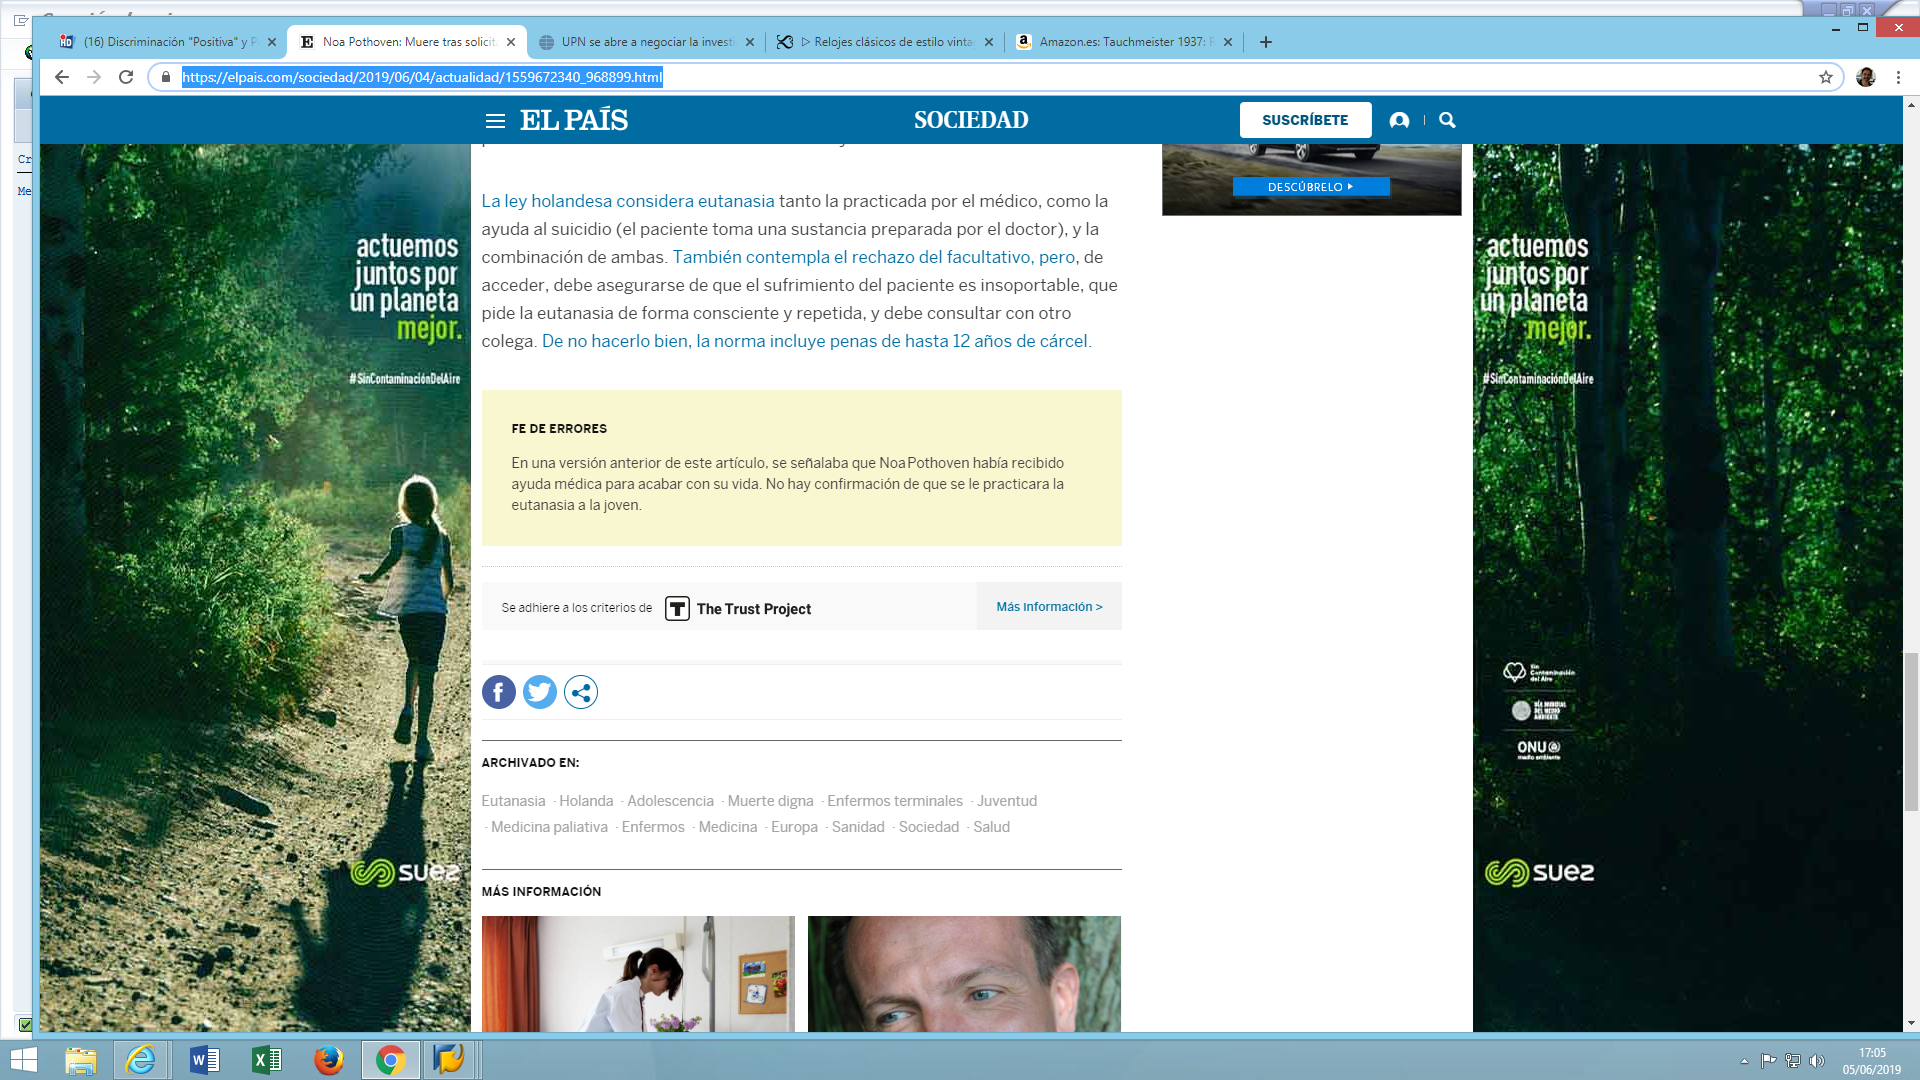Reload the current page
The height and width of the screenshot is (1080, 1920).
click(126, 77)
